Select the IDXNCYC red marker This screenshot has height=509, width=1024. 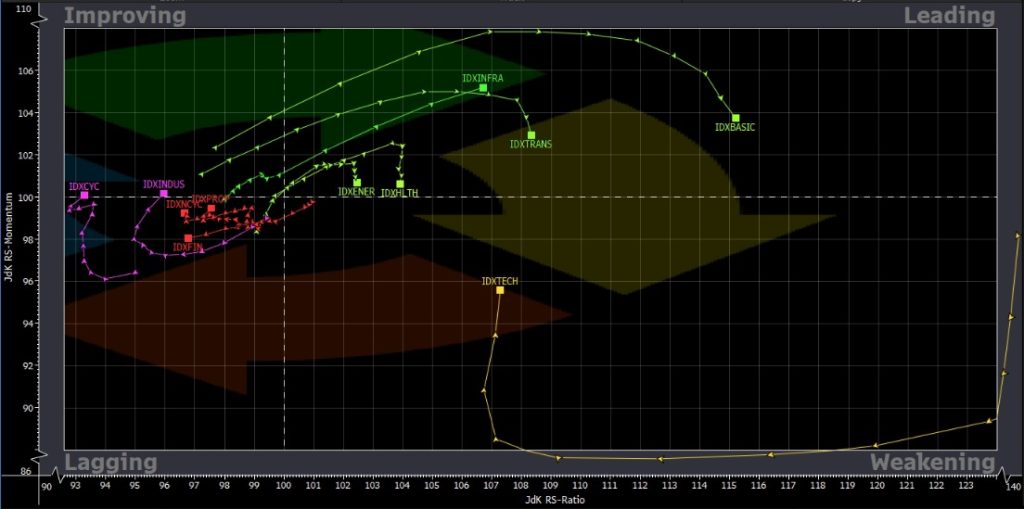[x=185, y=213]
